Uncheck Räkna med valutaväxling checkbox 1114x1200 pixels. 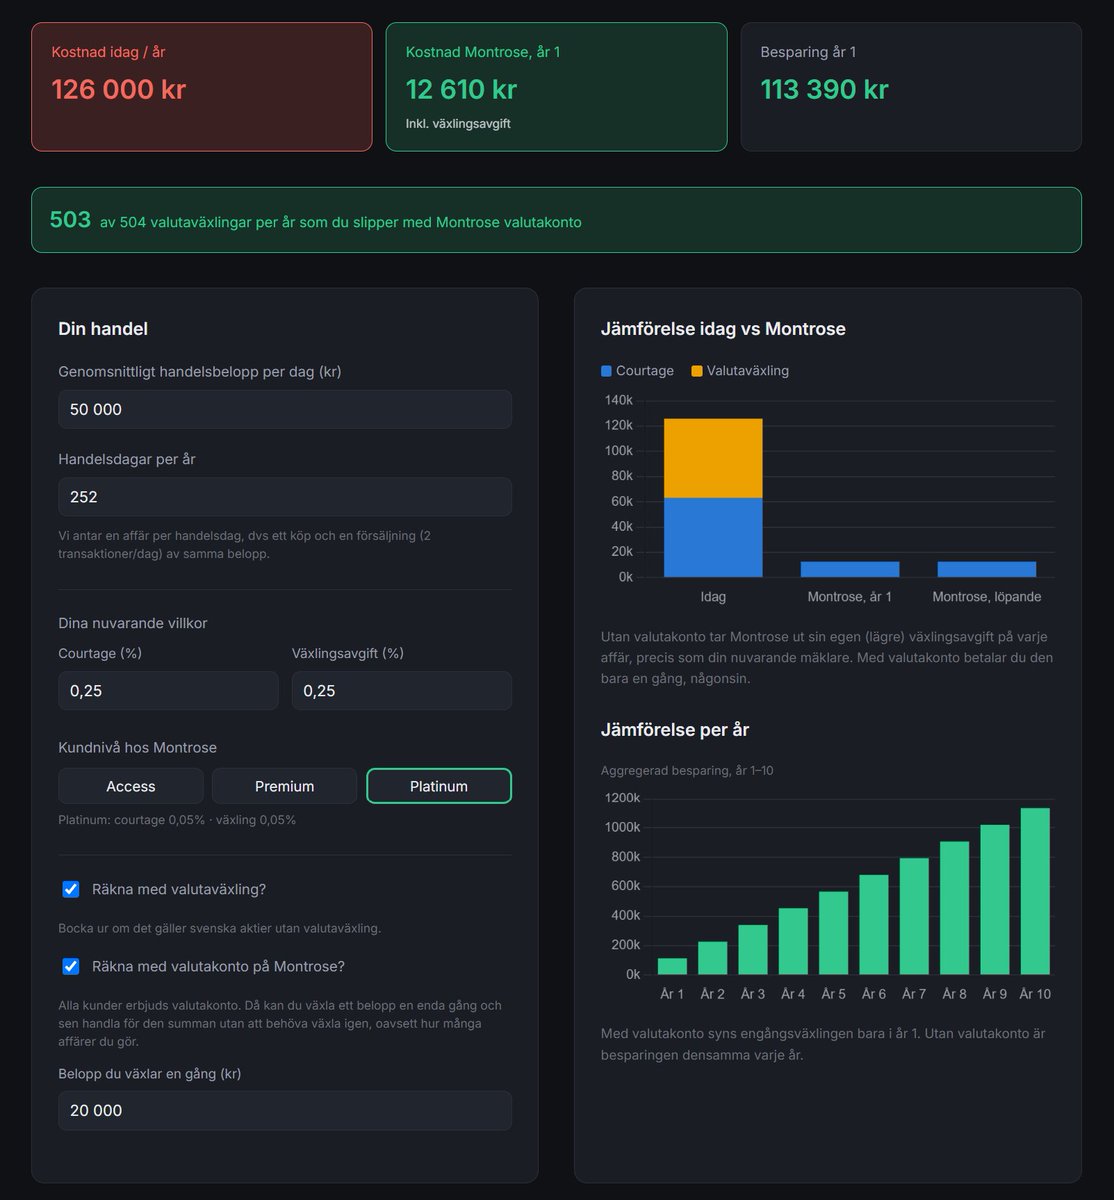[71, 889]
